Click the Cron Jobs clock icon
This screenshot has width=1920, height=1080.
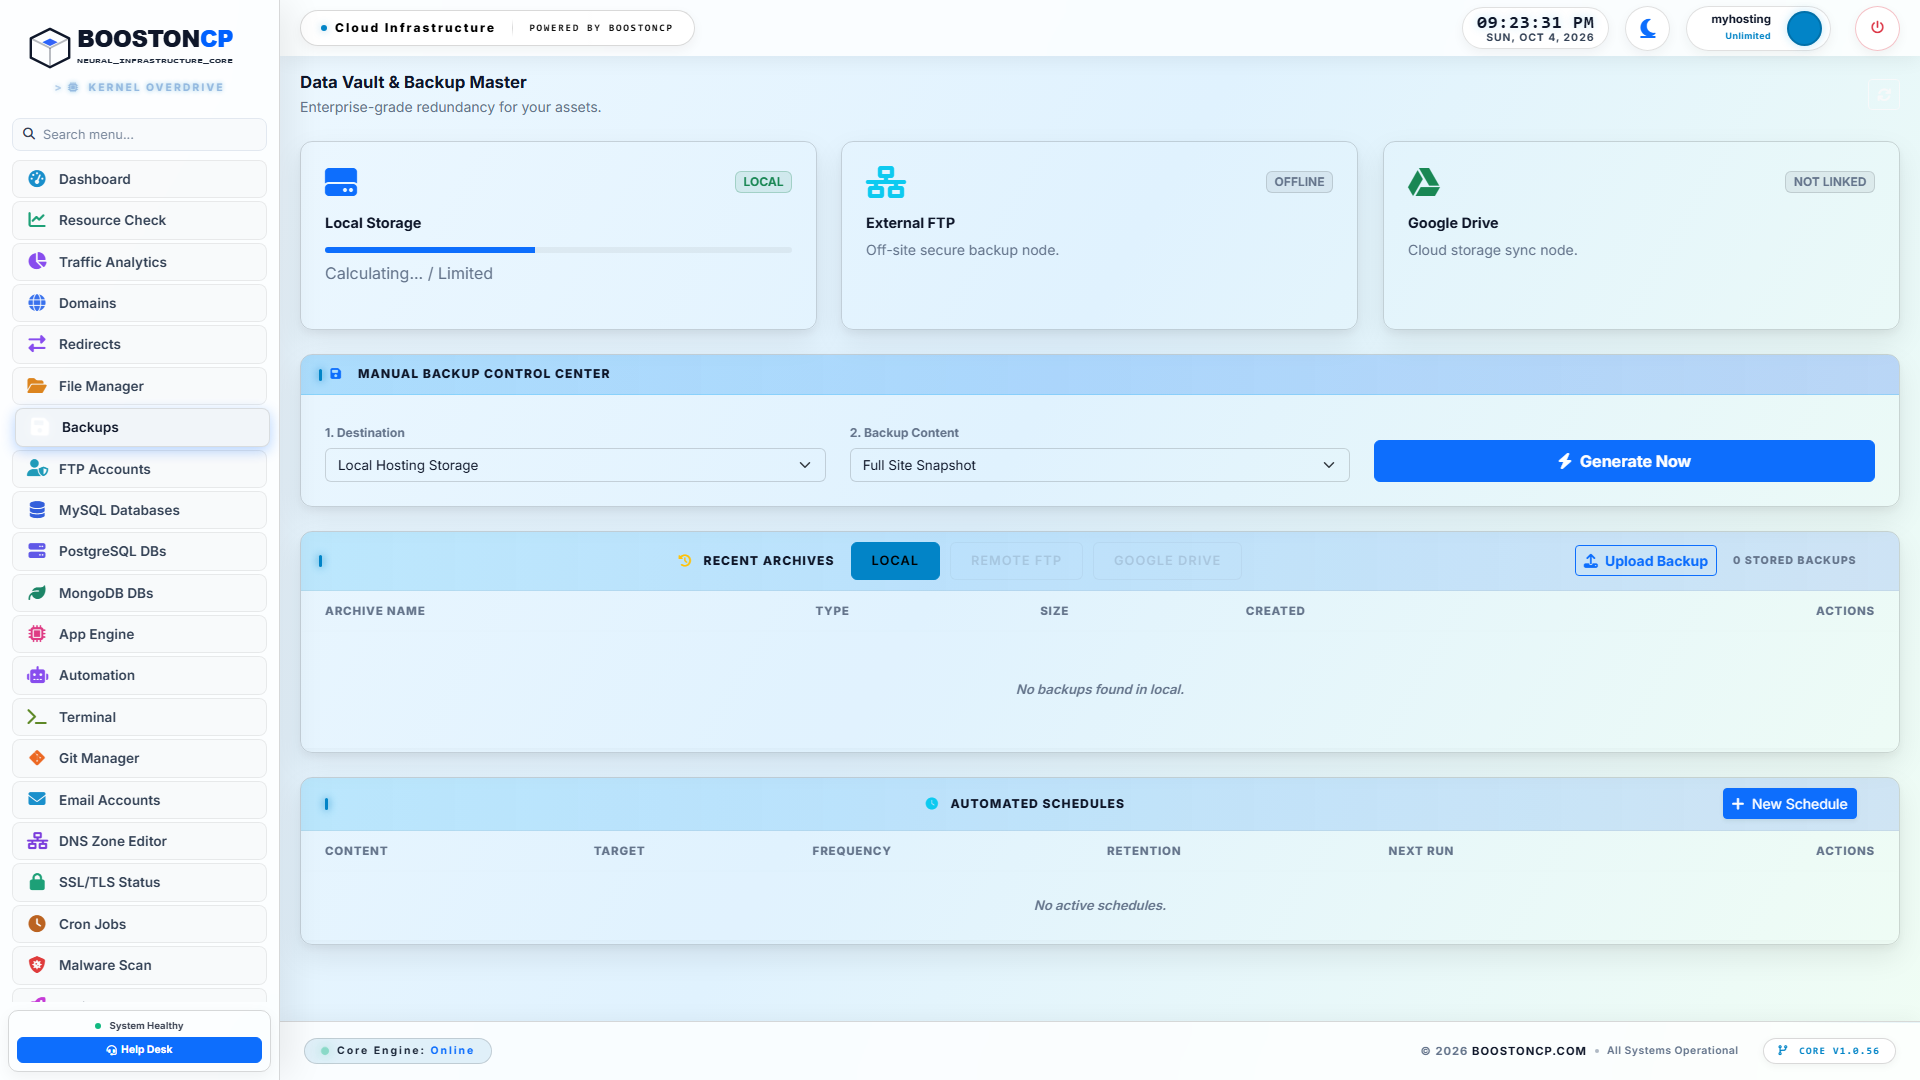tap(37, 924)
